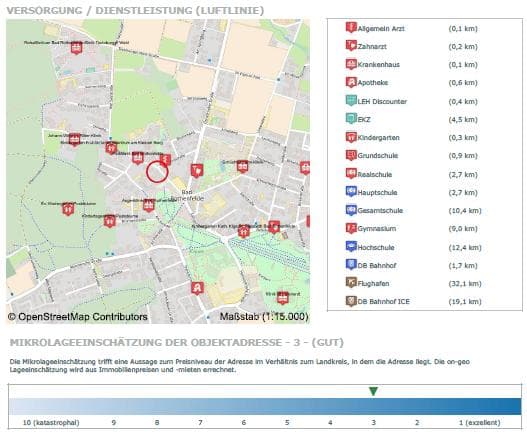527x435 pixels.
Task: Click the Maßstab 1:15.000 scale label
Action: click(264, 317)
